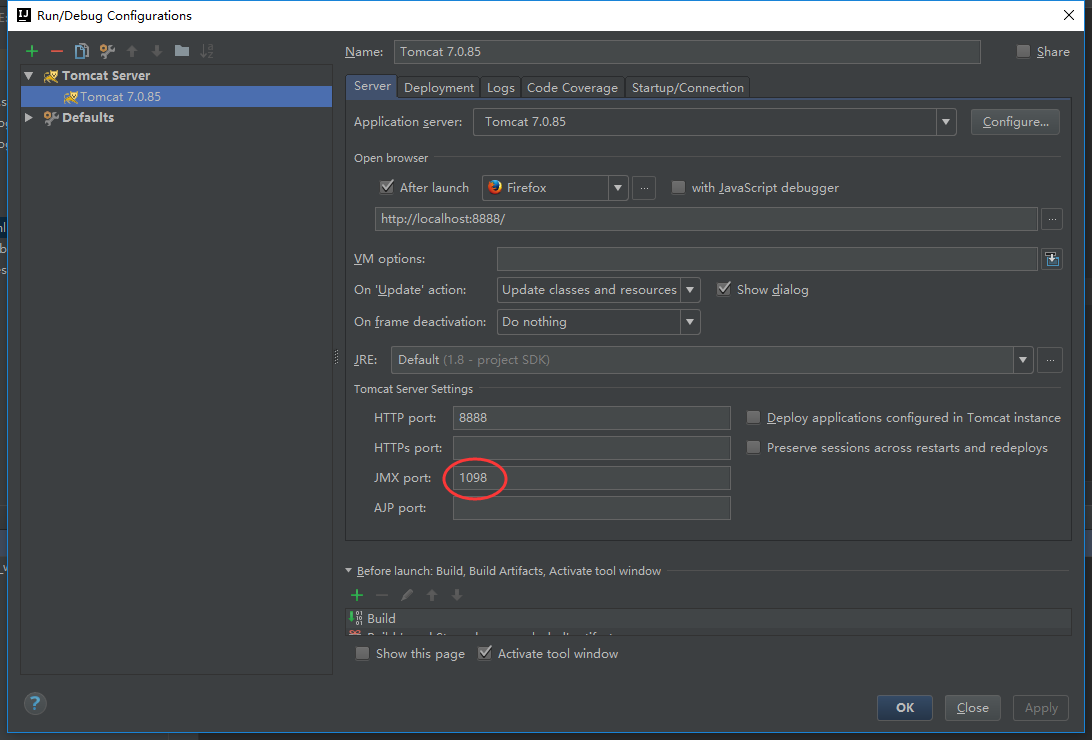Toggle Show dialog checkbox
The width and height of the screenshot is (1092, 740).
pyautogui.click(x=724, y=289)
